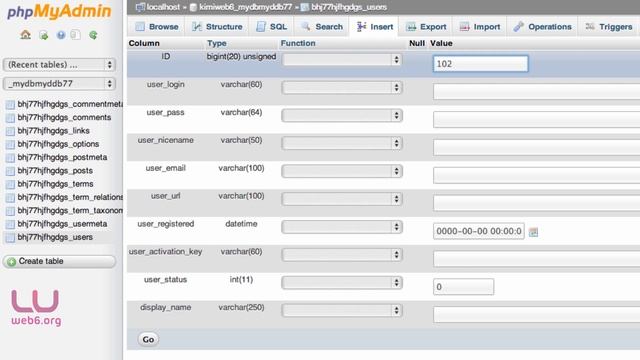Image resolution: width=640 pixels, height=360 pixels.
Task: Open Function dropdown for user_url
Action: click(342, 199)
